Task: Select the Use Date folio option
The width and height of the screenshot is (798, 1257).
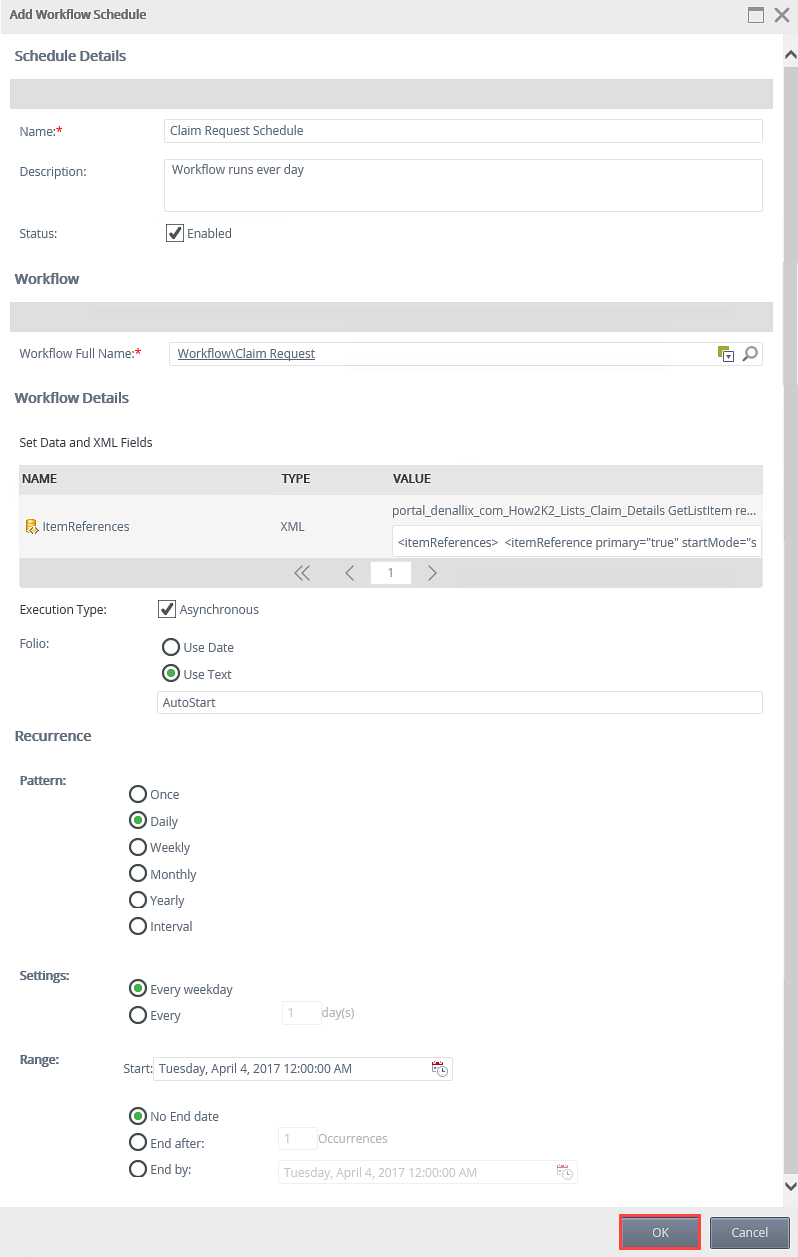Action: [171, 647]
